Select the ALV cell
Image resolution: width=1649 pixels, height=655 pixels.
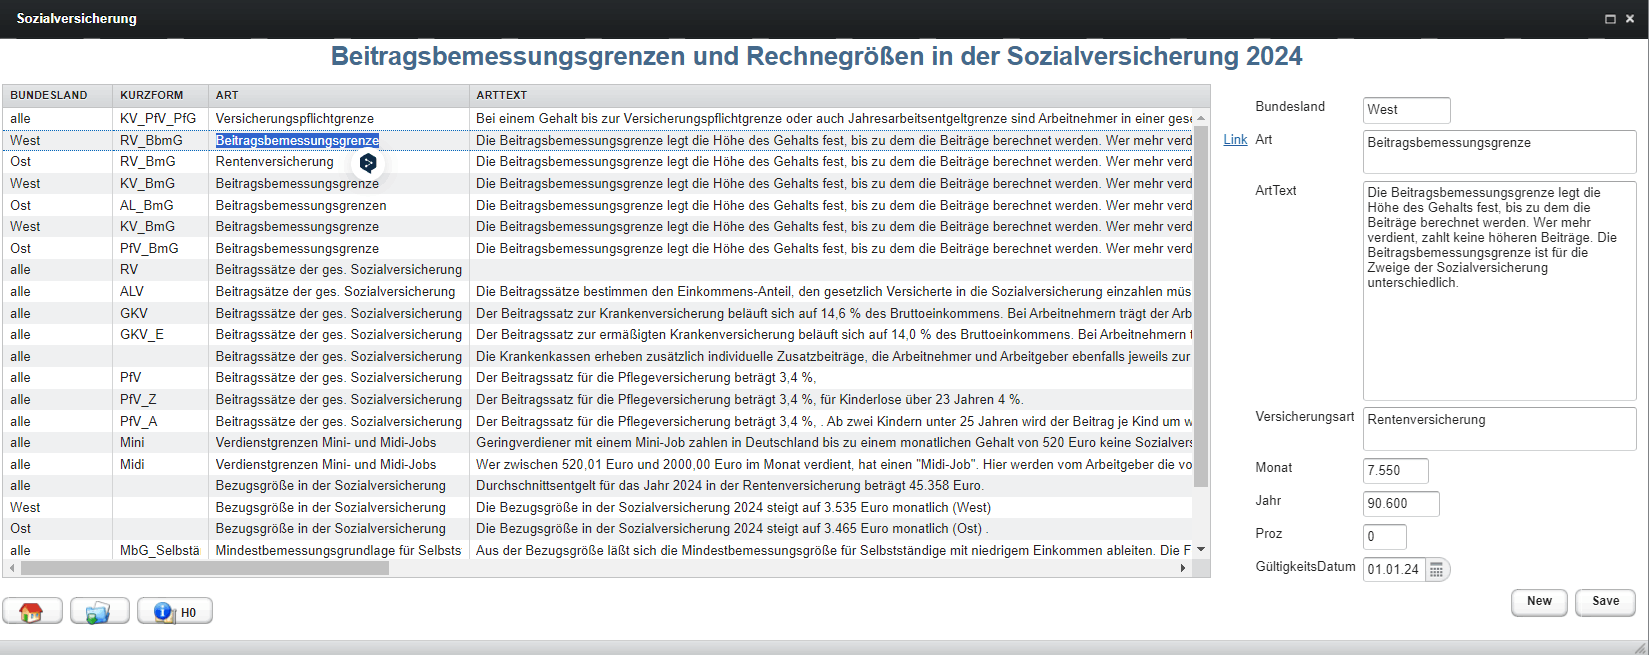[160, 292]
